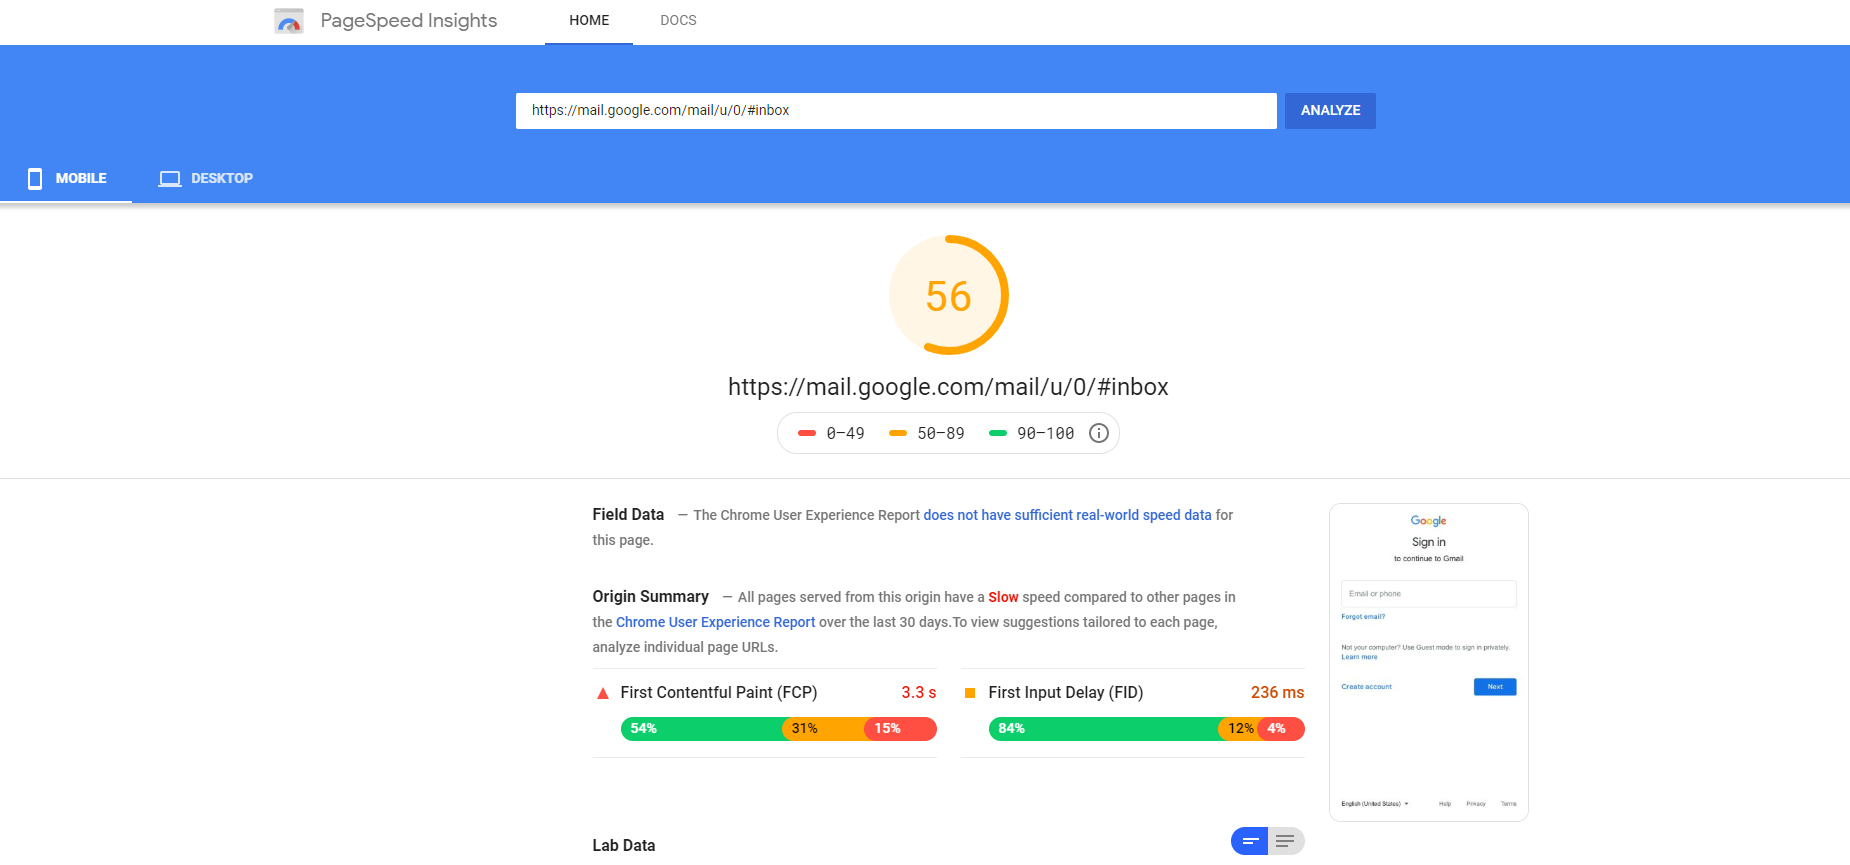Click the 0–49 red legend entry

click(831, 433)
